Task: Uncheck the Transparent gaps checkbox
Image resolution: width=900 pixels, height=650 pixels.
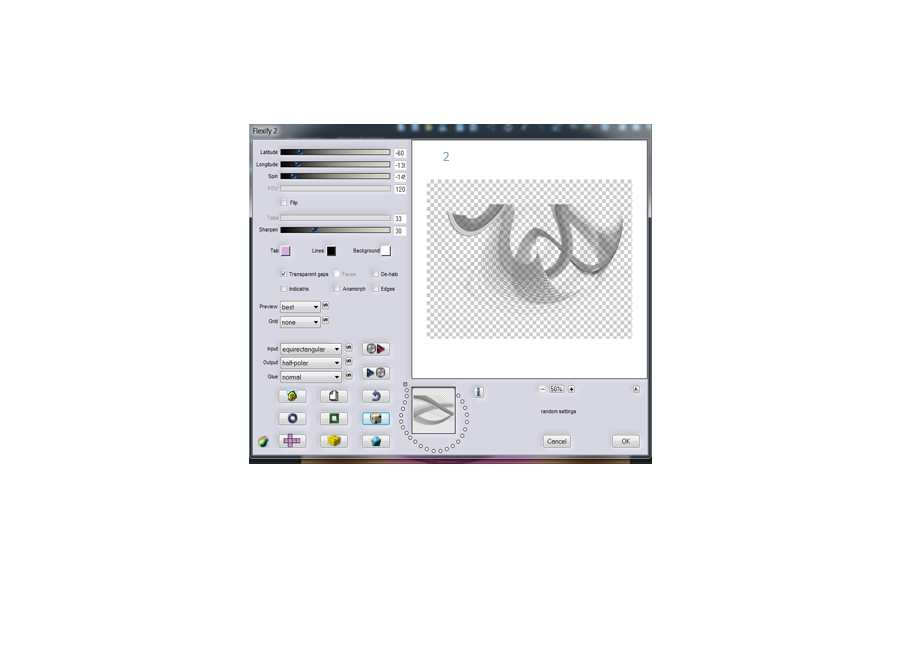Action: 284,273
